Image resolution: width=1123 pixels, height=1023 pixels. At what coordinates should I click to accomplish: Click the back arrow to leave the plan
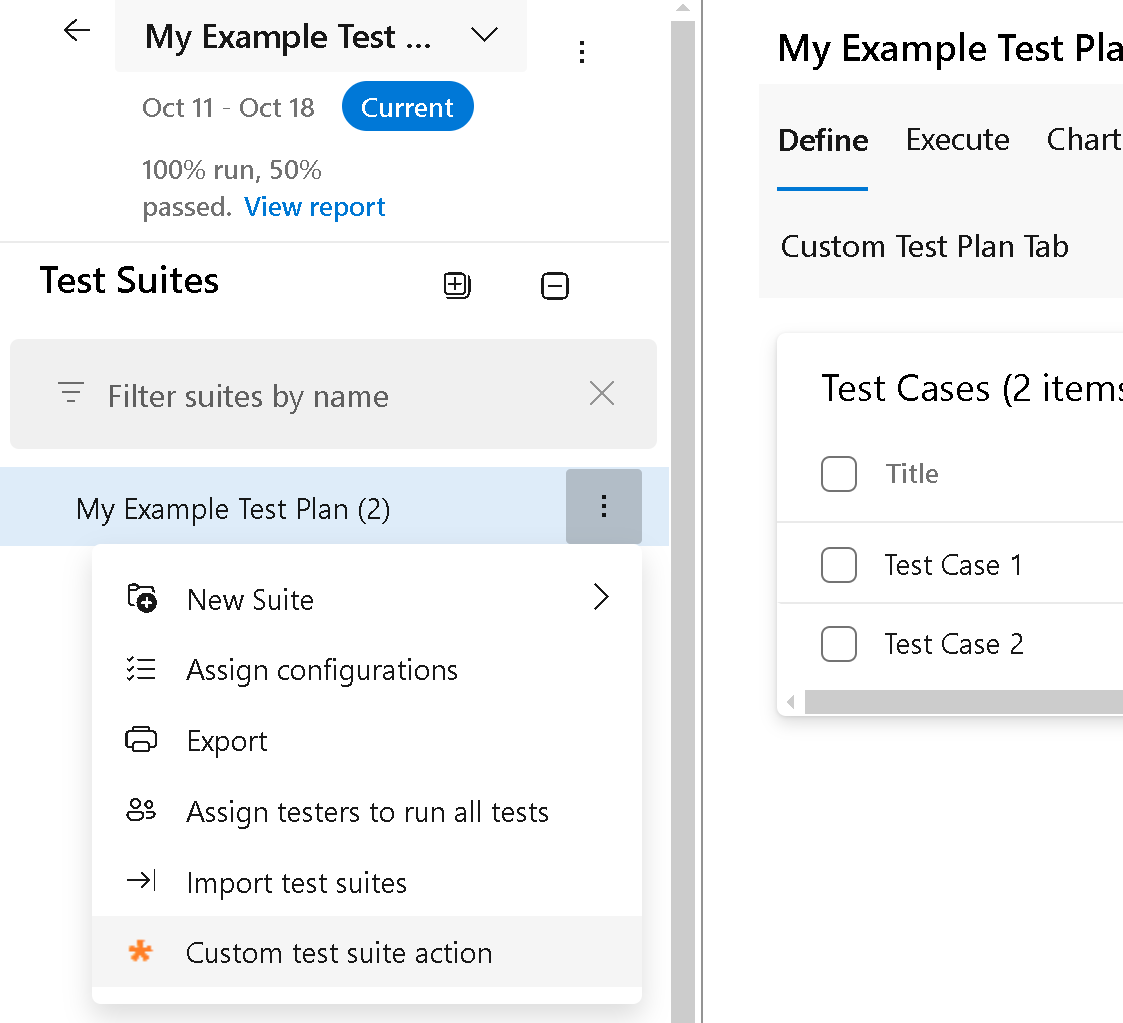click(x=76, y=31)
